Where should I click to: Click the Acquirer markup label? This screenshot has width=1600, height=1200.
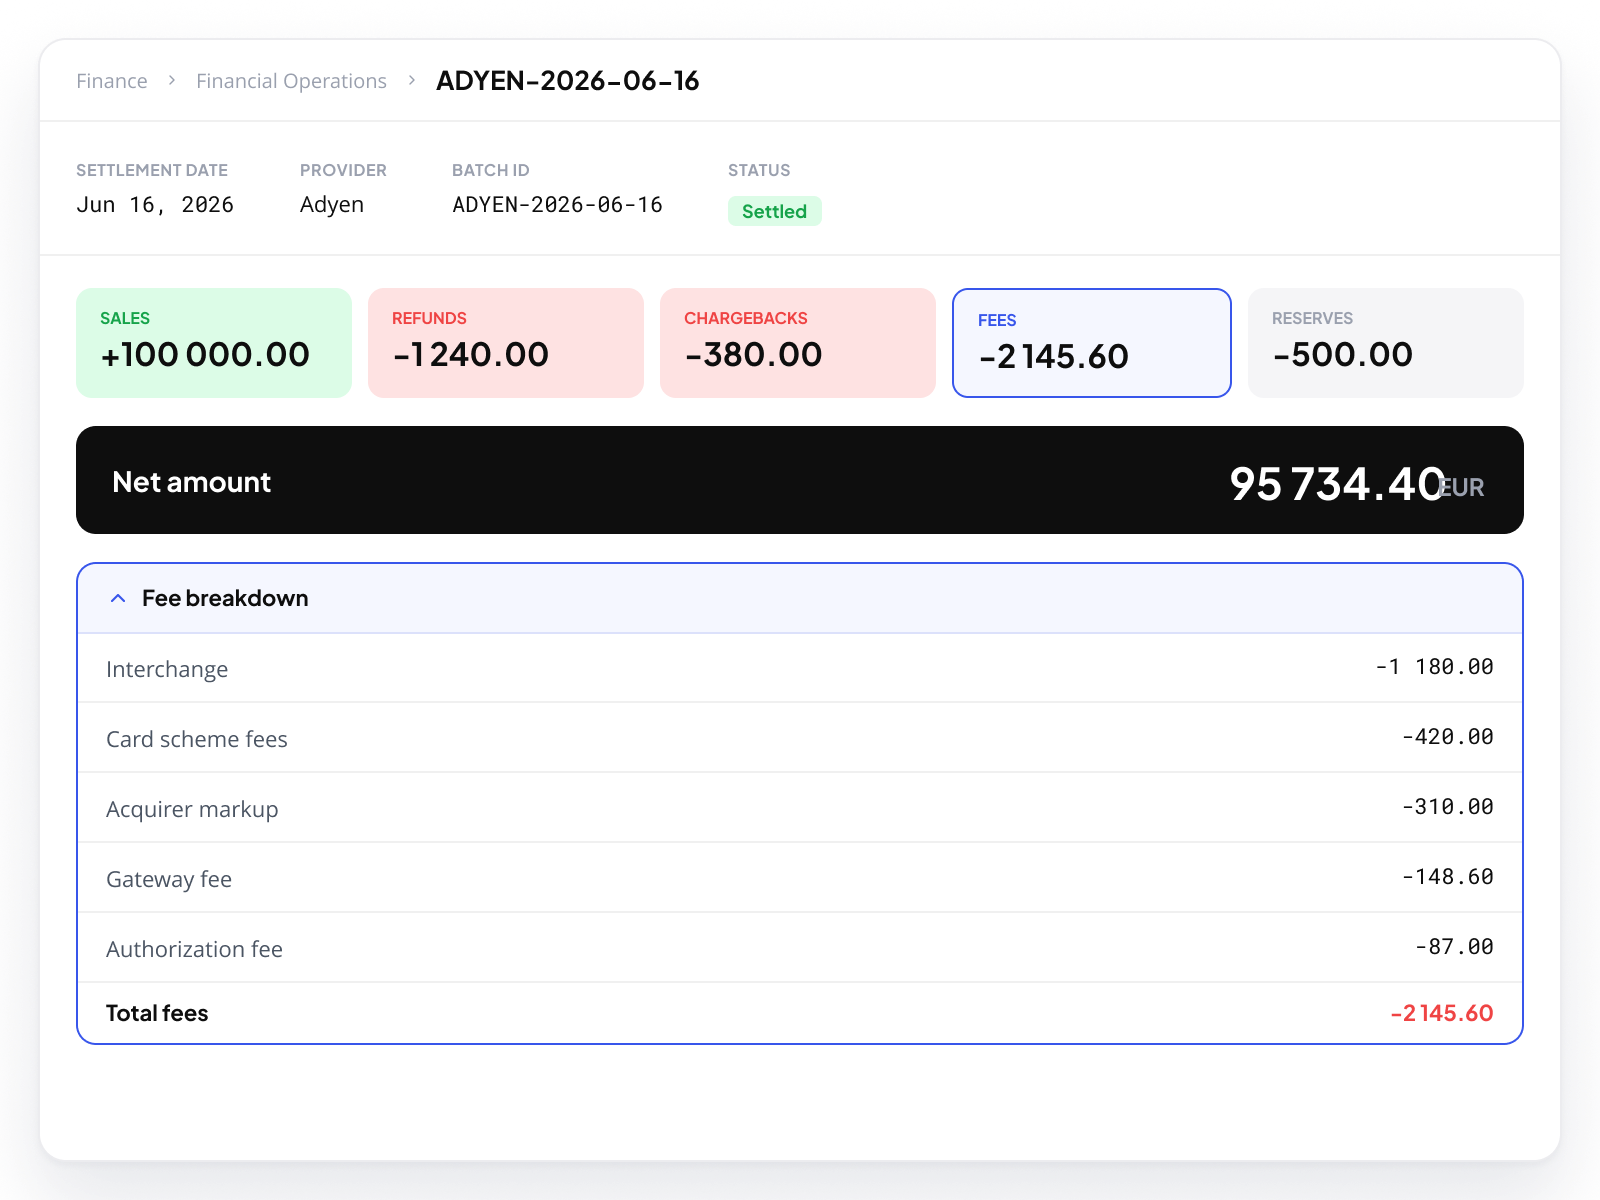point(192,809)
